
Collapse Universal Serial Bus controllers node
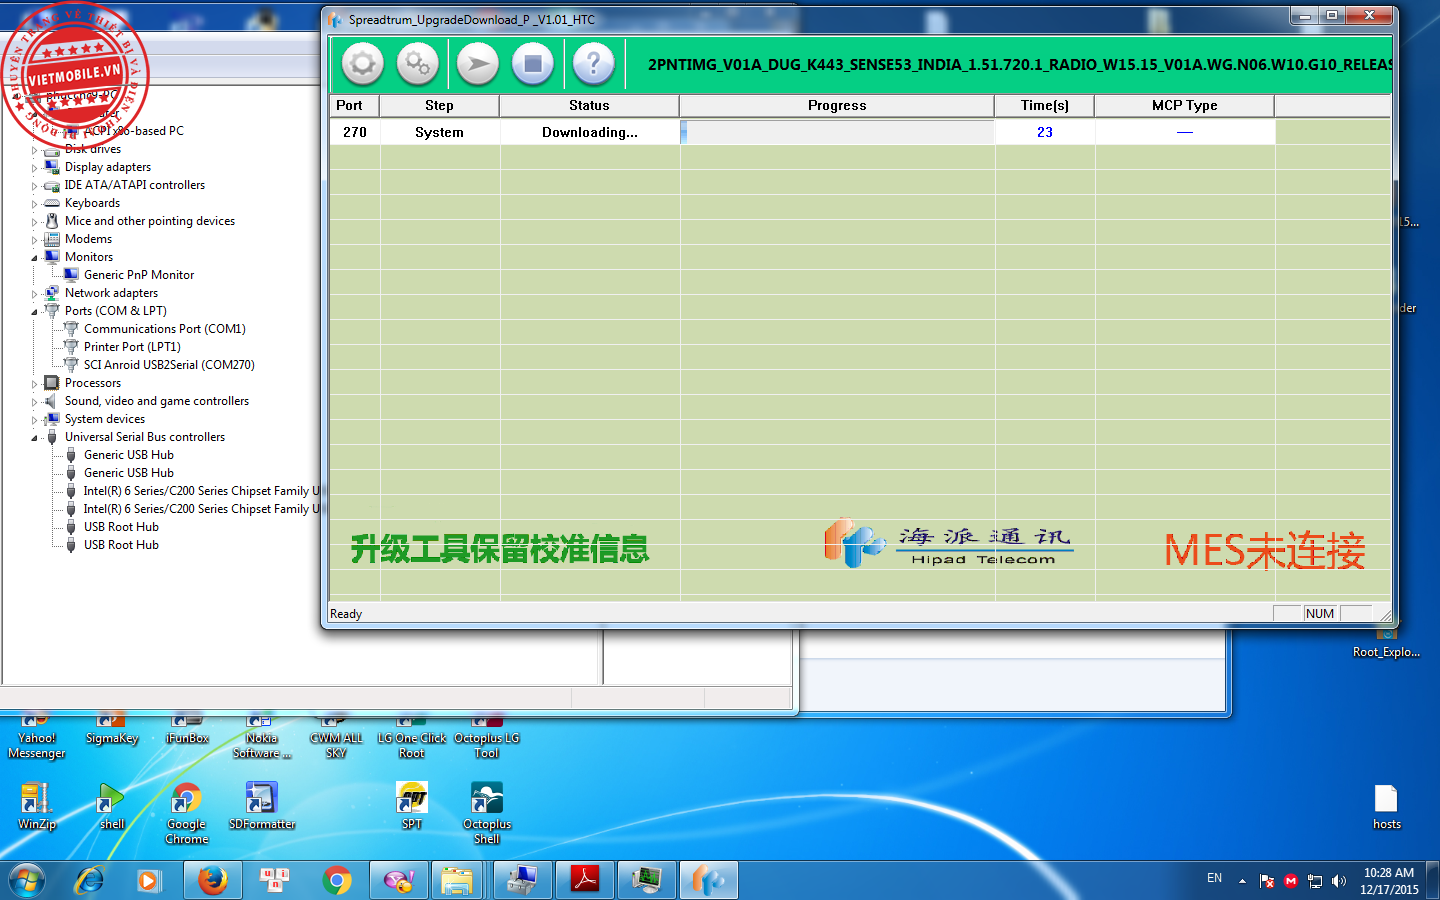tap(34, 438)
